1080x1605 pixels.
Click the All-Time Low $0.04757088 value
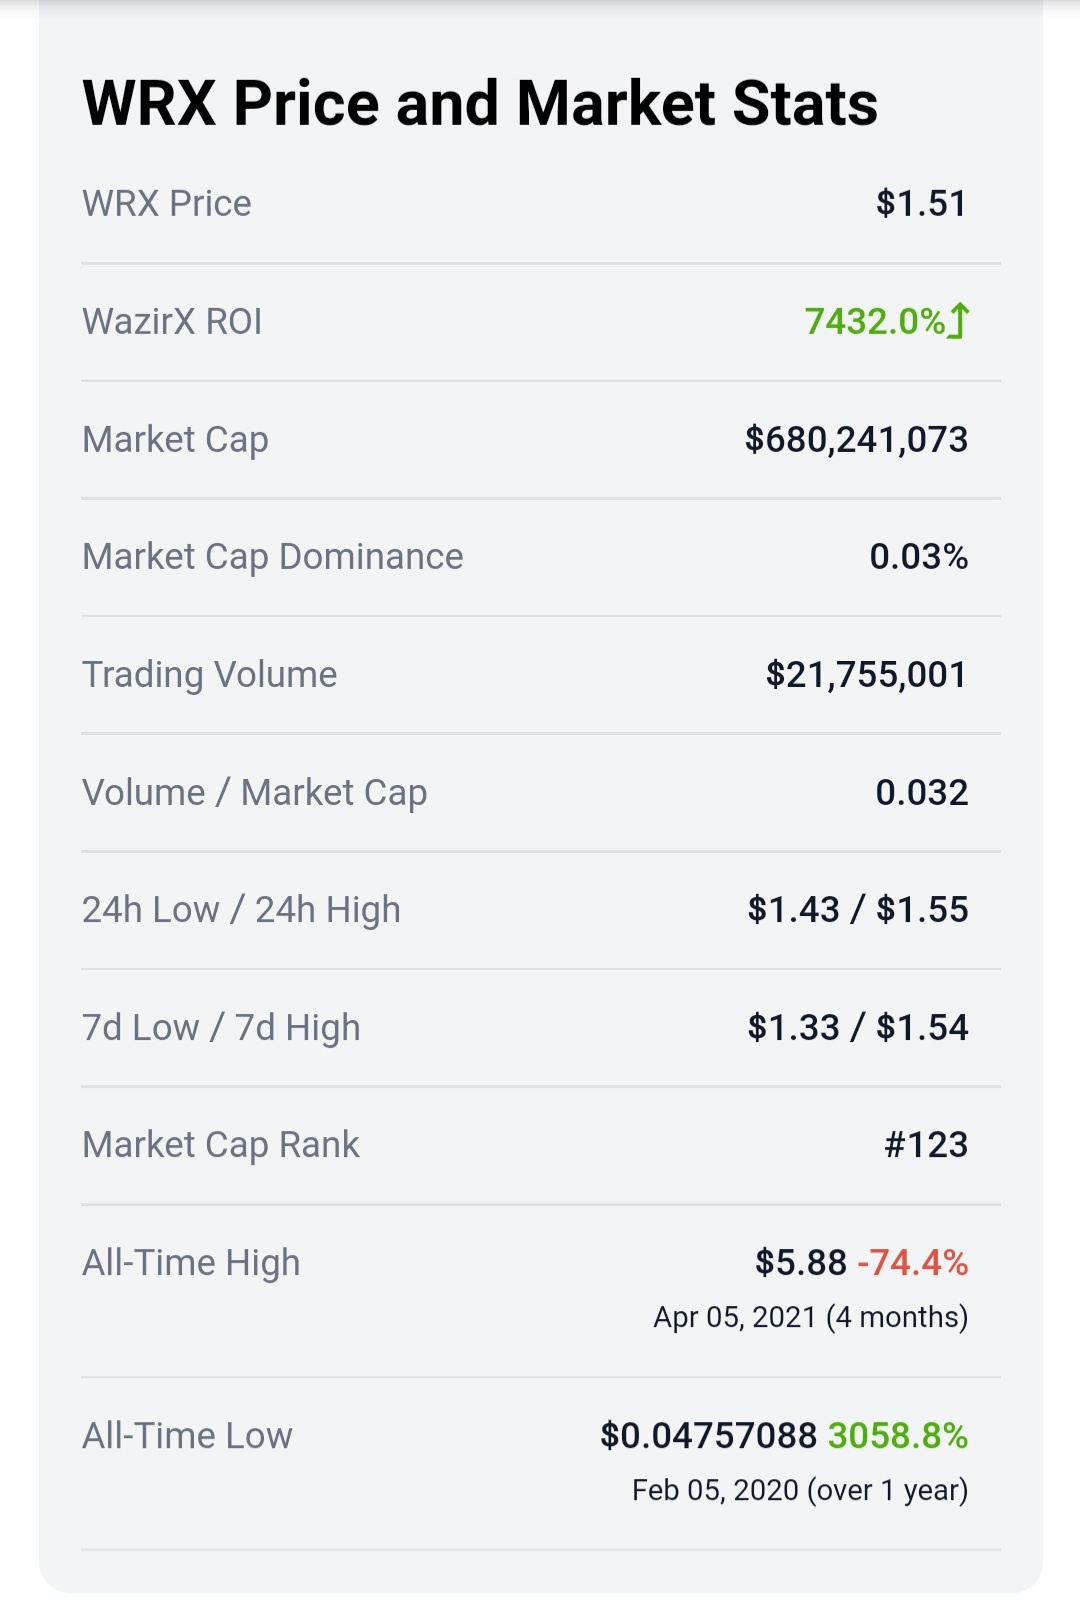coord(709,1436)
